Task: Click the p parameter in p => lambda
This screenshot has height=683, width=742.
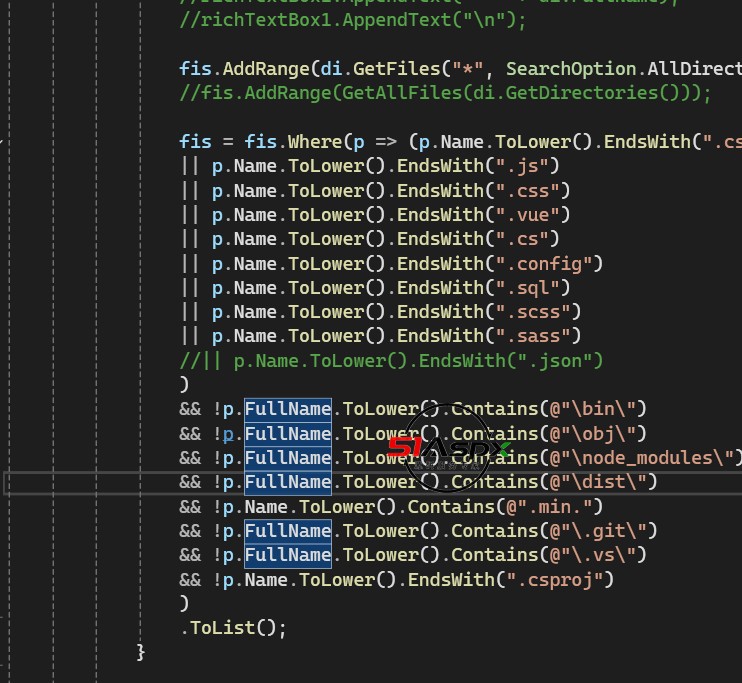Action: pos(359,142)
